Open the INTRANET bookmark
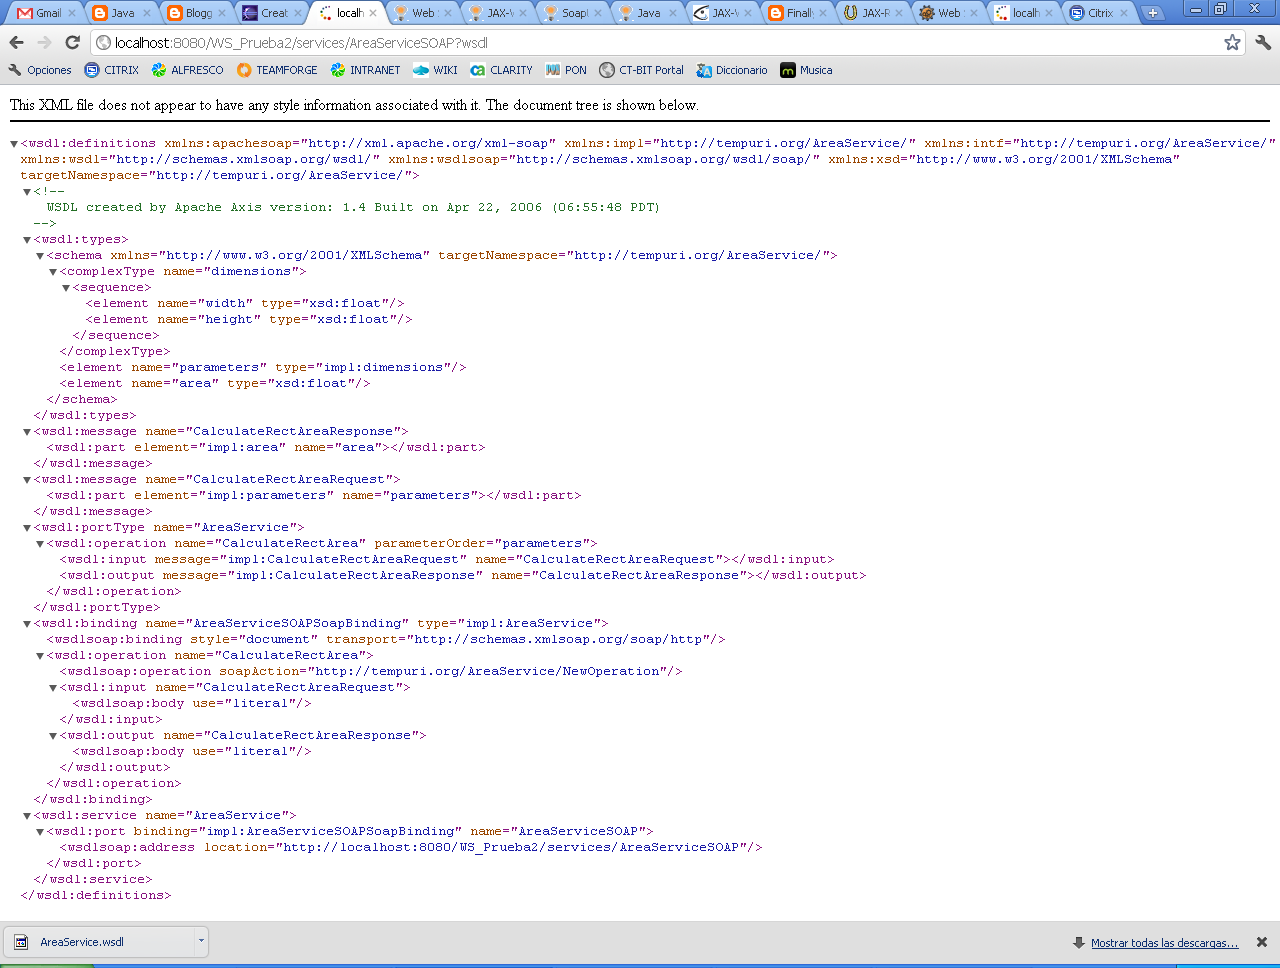The image size is (1280, 968). (365, 70)
